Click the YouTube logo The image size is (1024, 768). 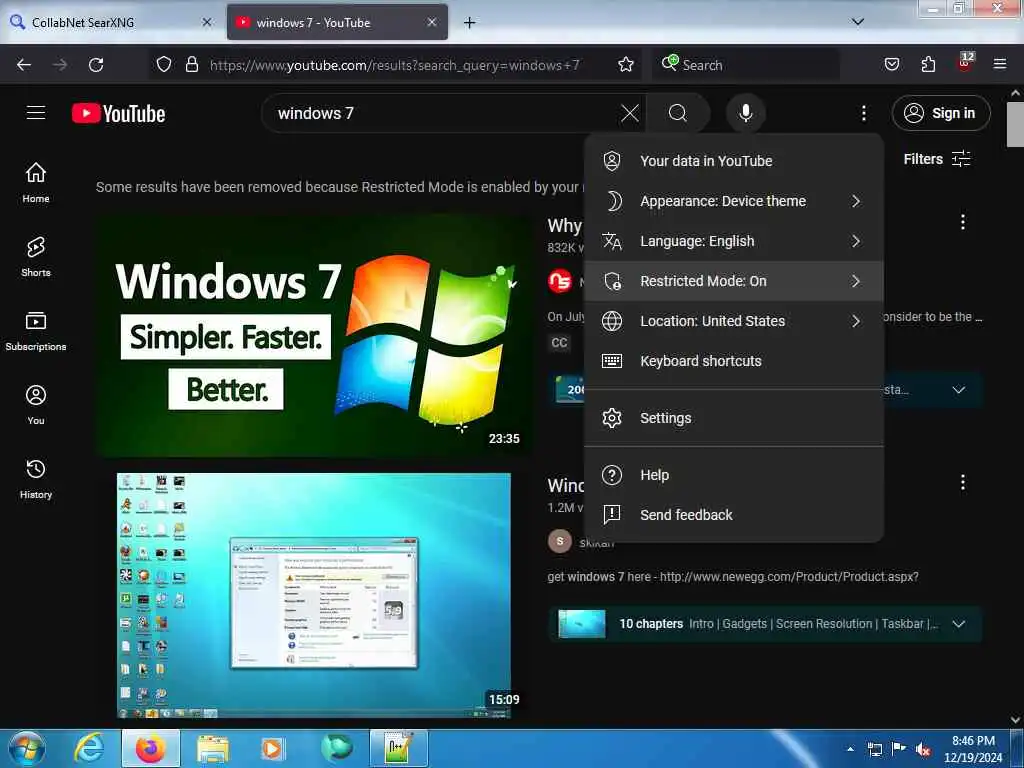118,114
